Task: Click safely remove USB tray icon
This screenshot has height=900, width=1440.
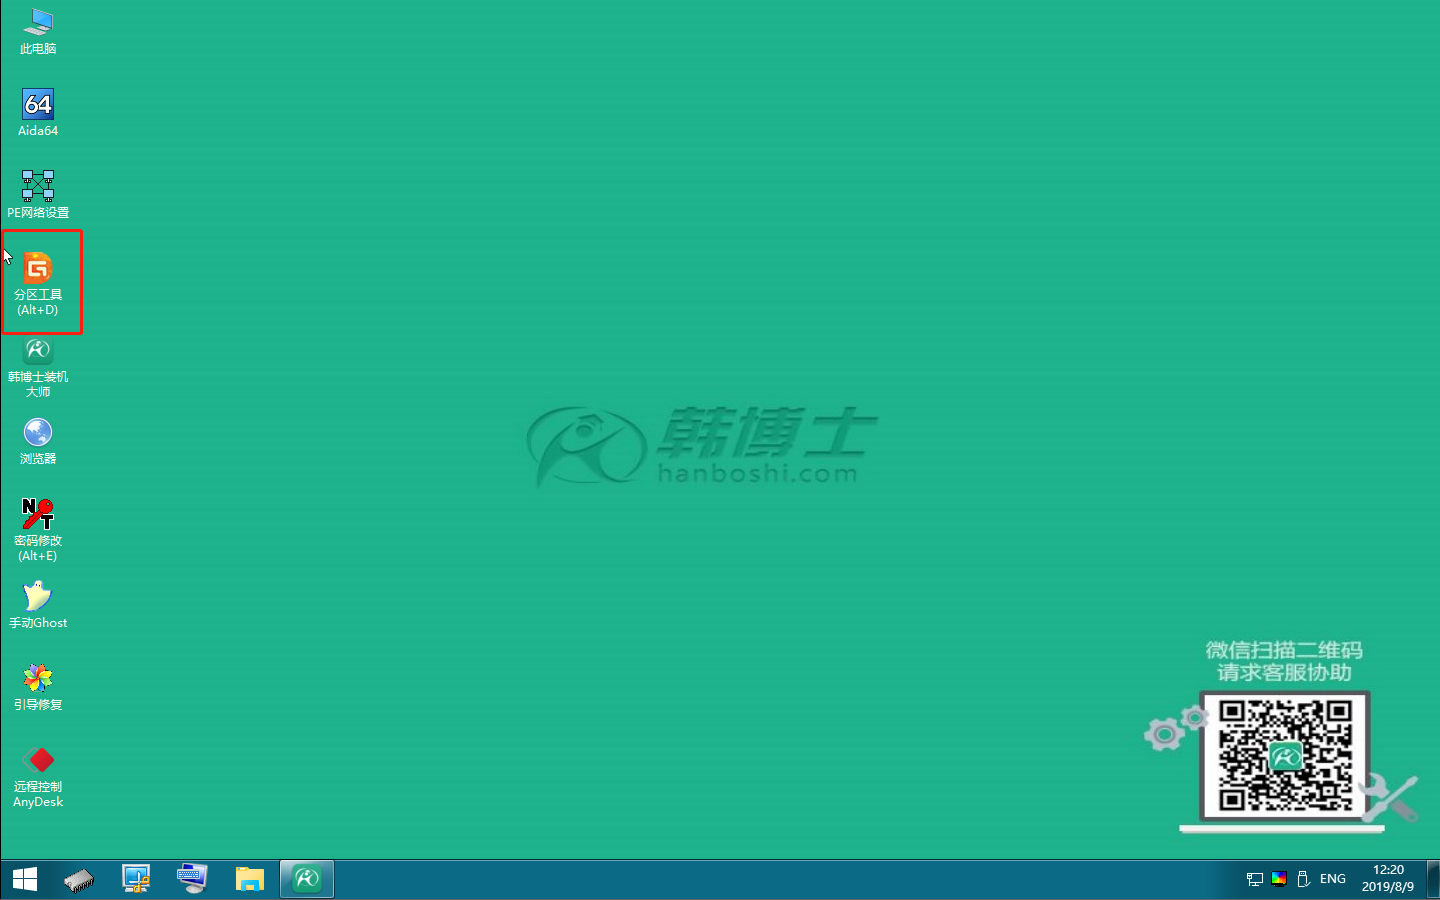Action: (x=1302, y=879)
